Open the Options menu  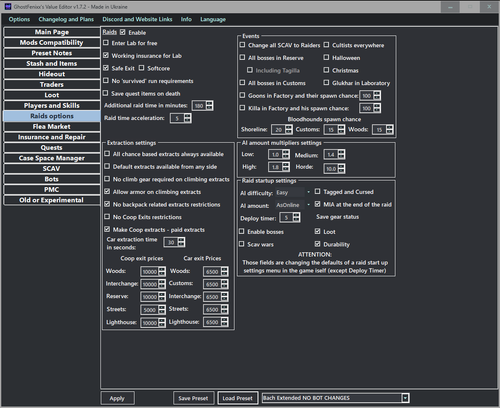click(x=19, y=19)
